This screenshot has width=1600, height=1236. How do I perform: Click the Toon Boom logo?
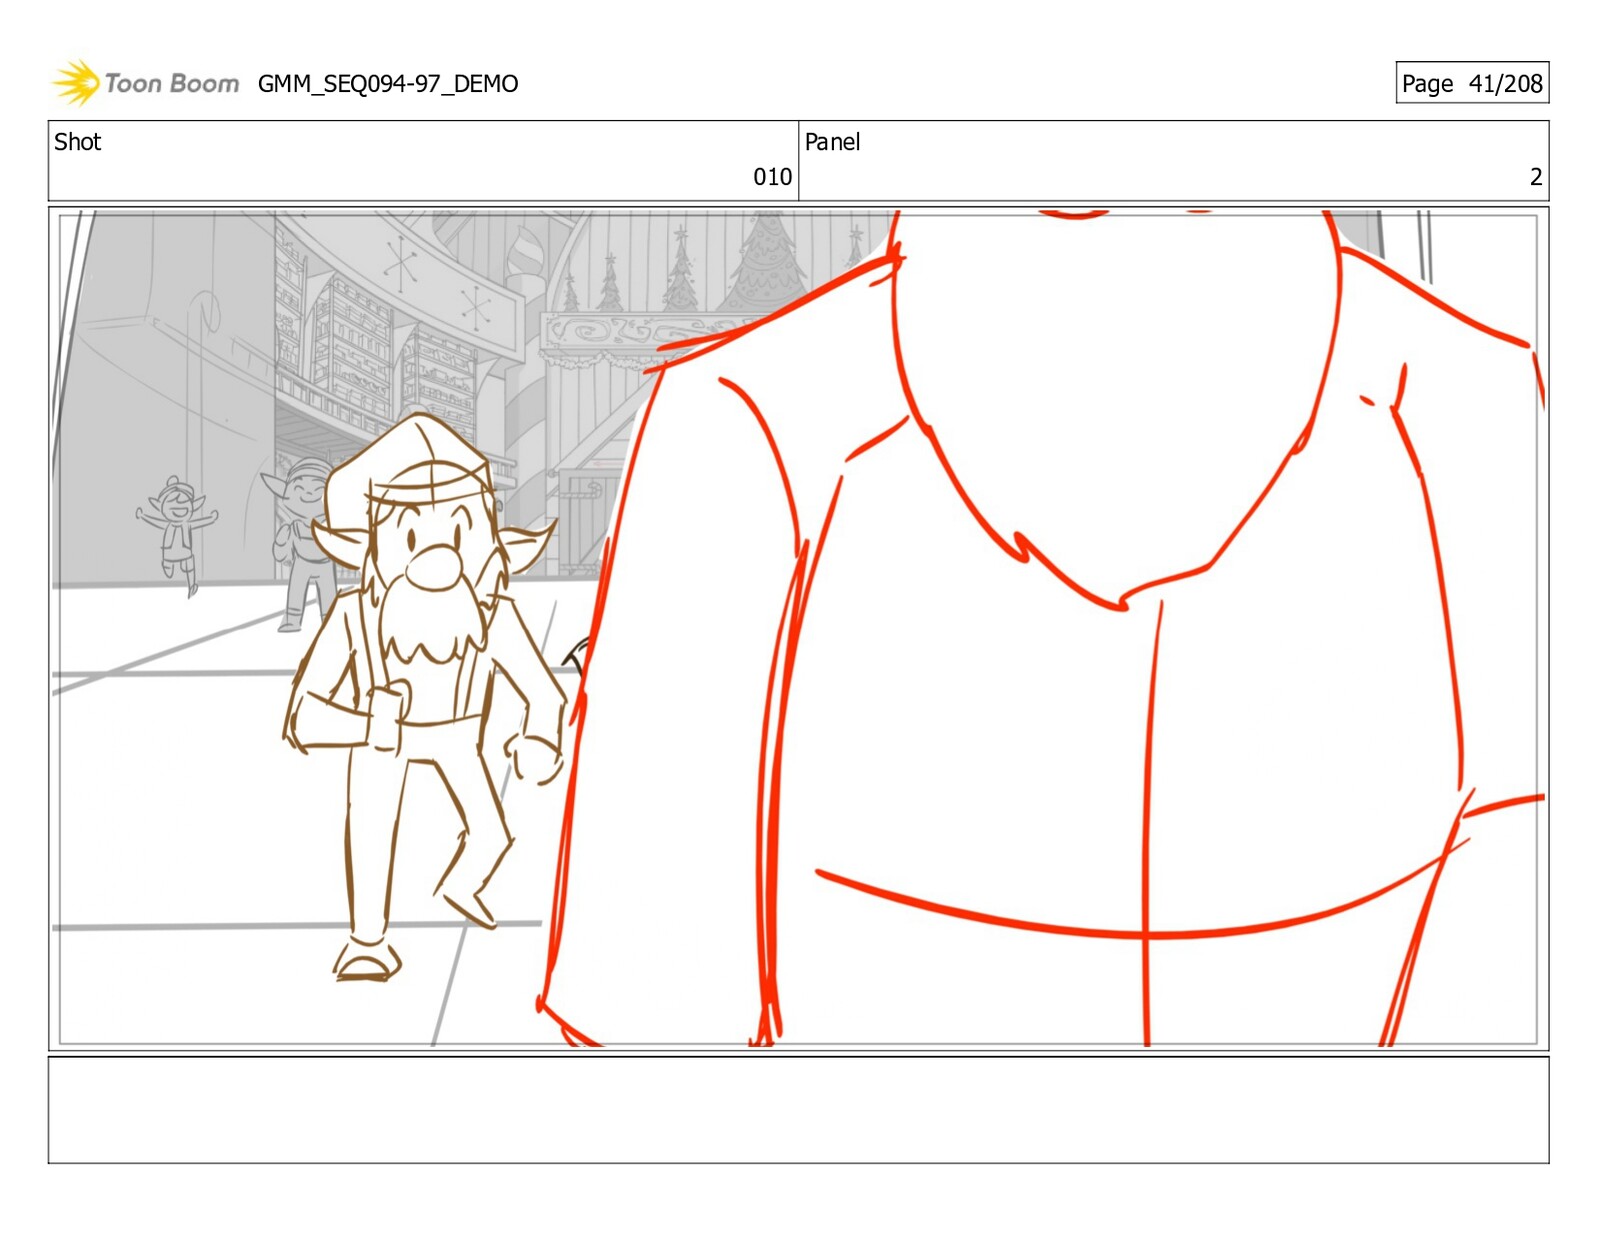pos(146,83)
